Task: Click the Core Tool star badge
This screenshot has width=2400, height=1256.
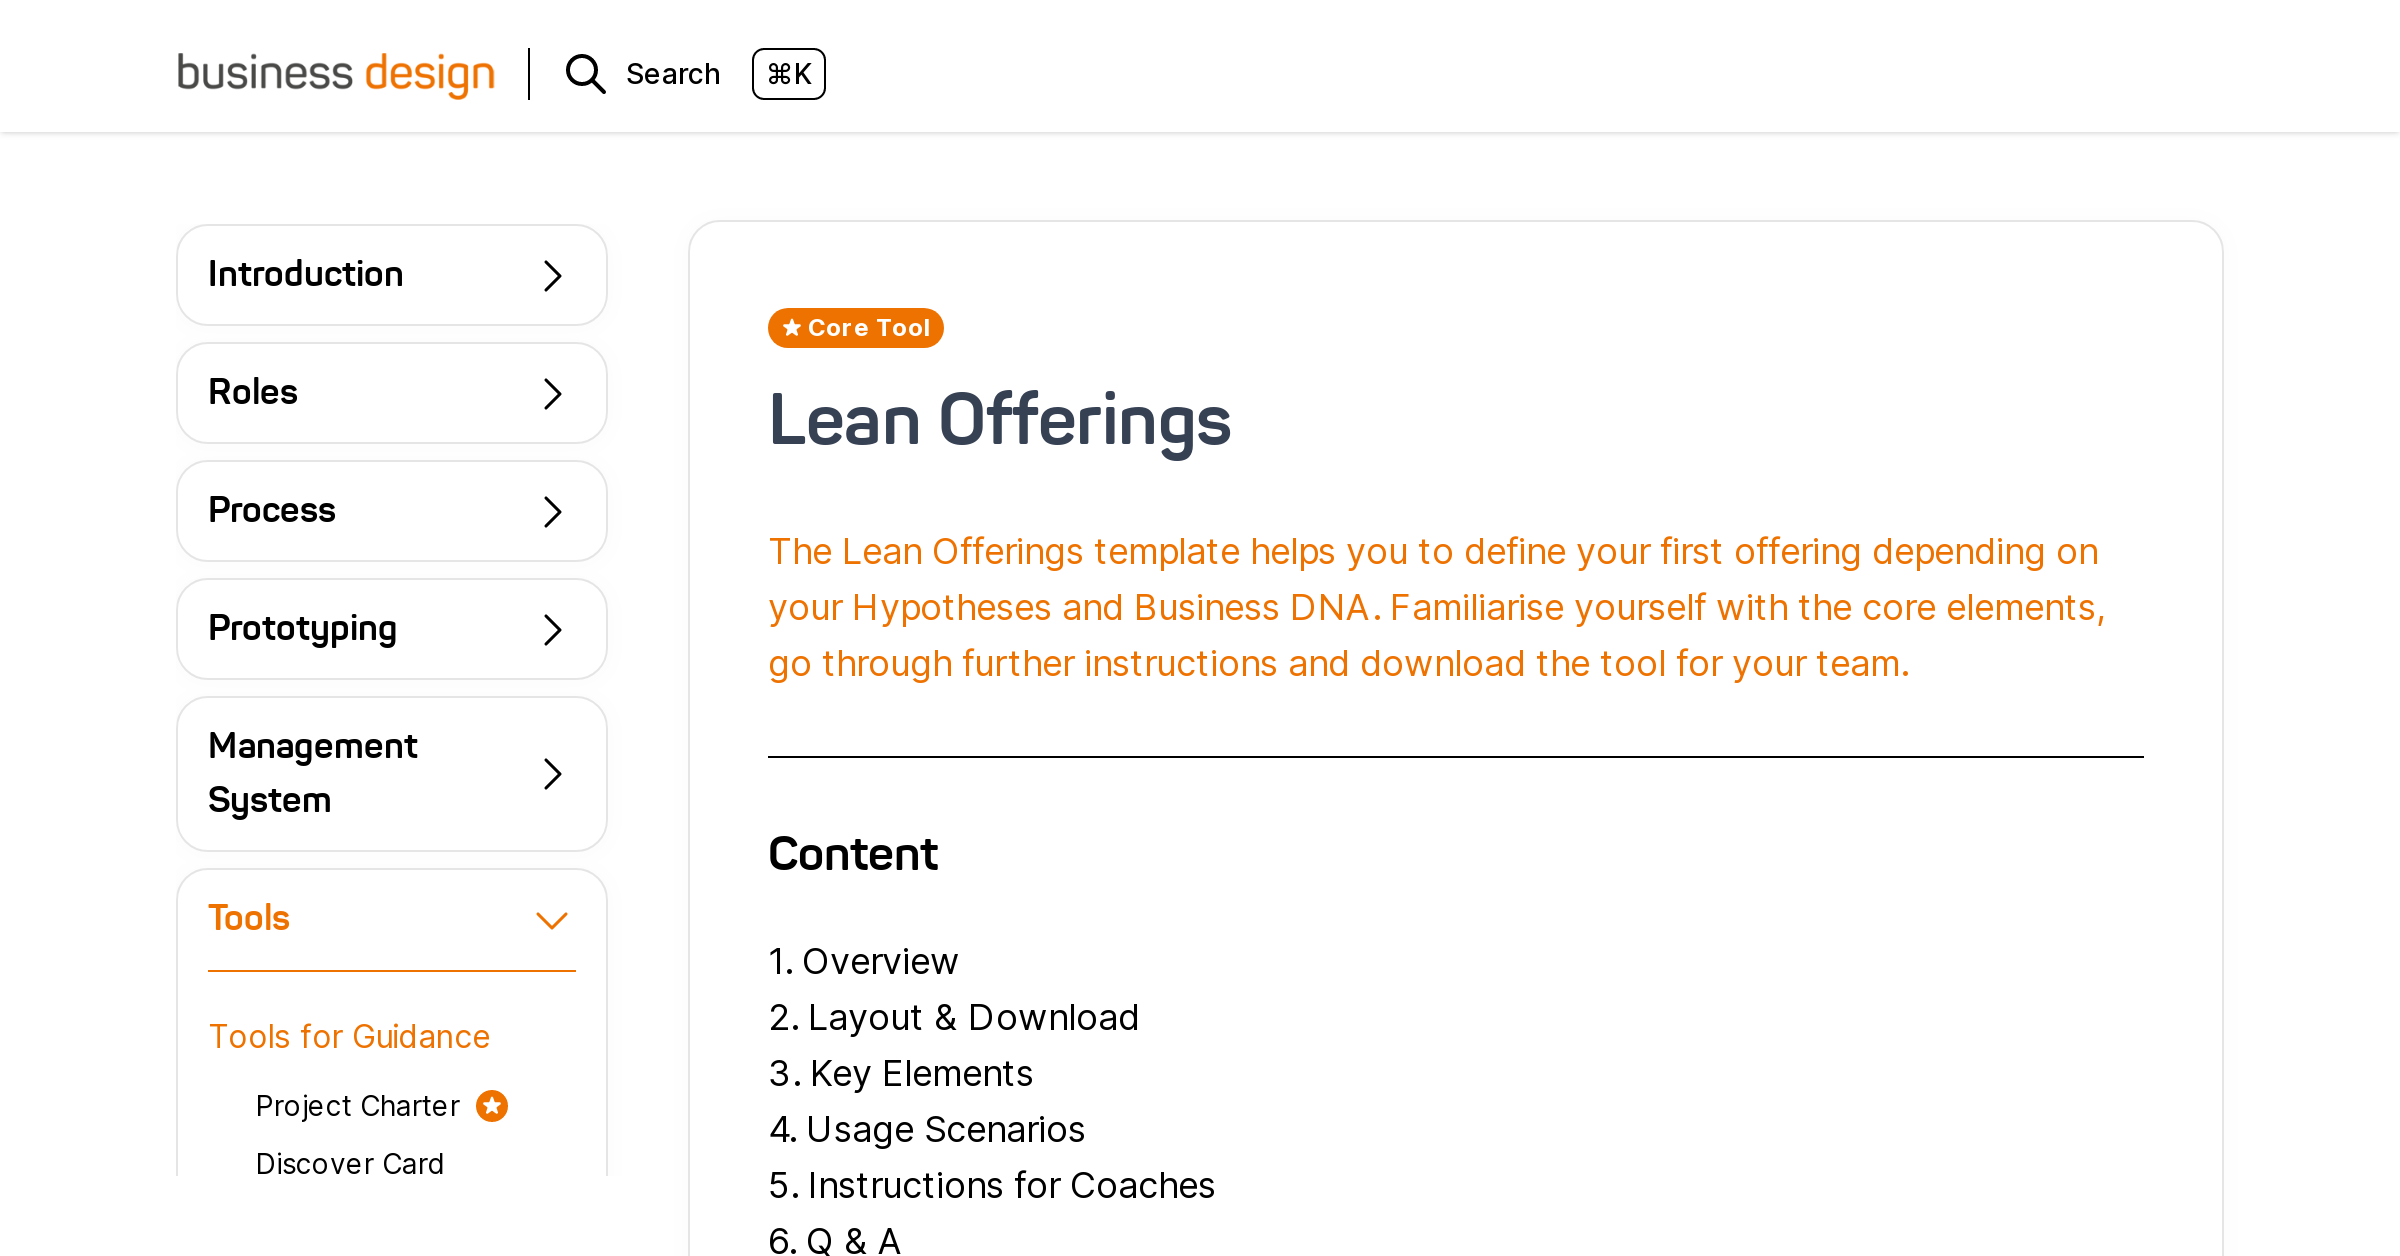Action: point(856,328)
